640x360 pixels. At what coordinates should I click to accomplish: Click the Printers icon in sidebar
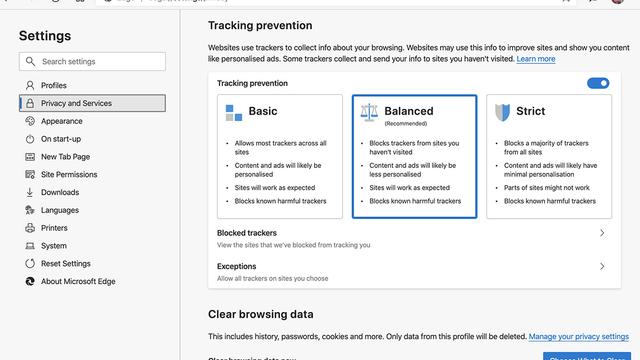click(30, 228)
